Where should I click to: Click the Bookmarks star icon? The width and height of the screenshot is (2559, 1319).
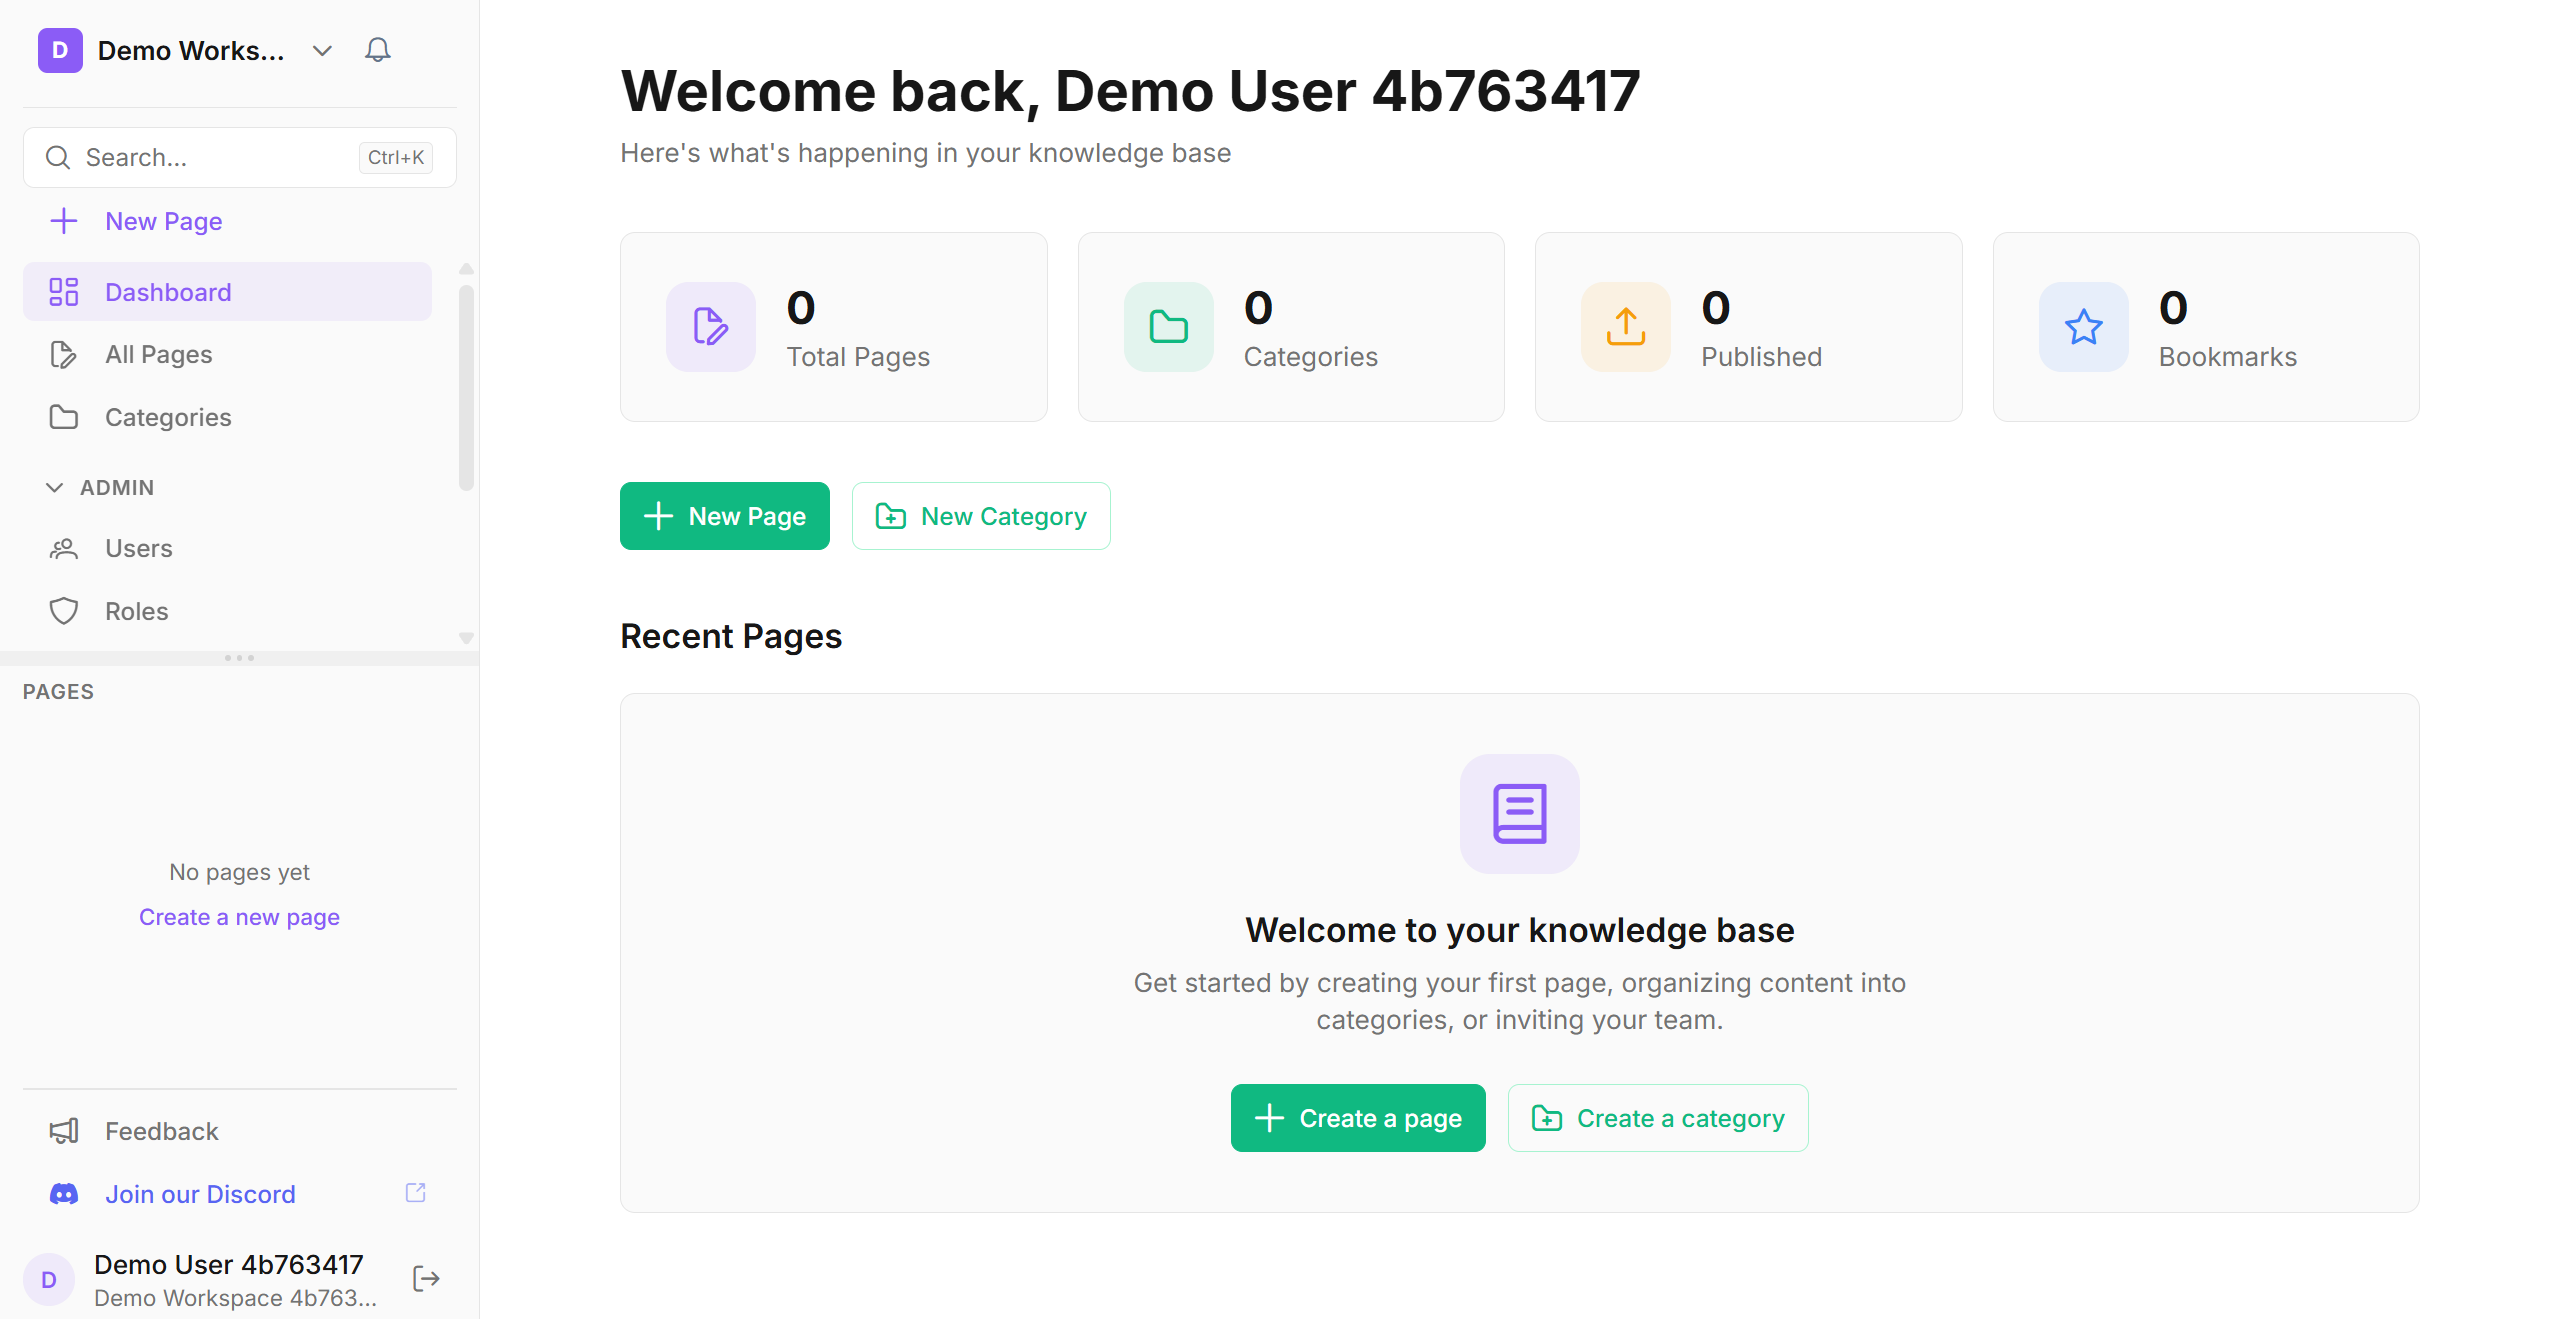pyautogui.click(x=2083, y=327)
